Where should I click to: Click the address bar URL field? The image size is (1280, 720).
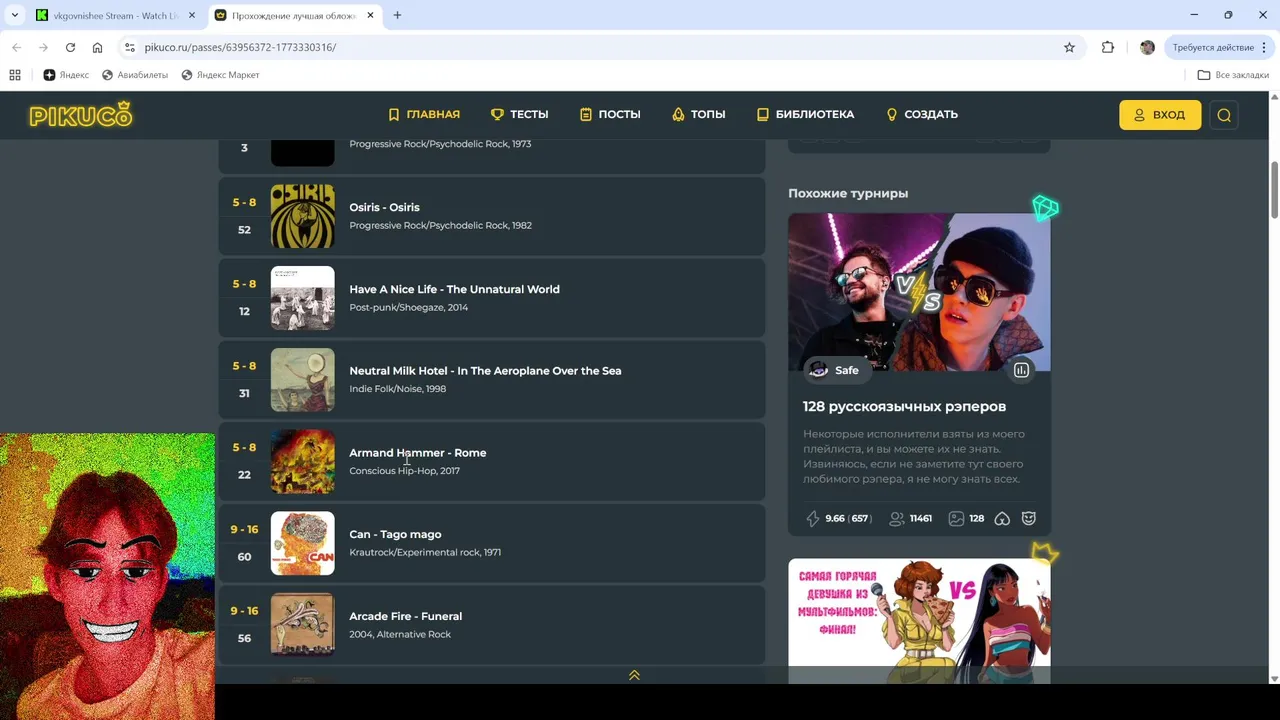pyautogui.click(x=600, y=47)
